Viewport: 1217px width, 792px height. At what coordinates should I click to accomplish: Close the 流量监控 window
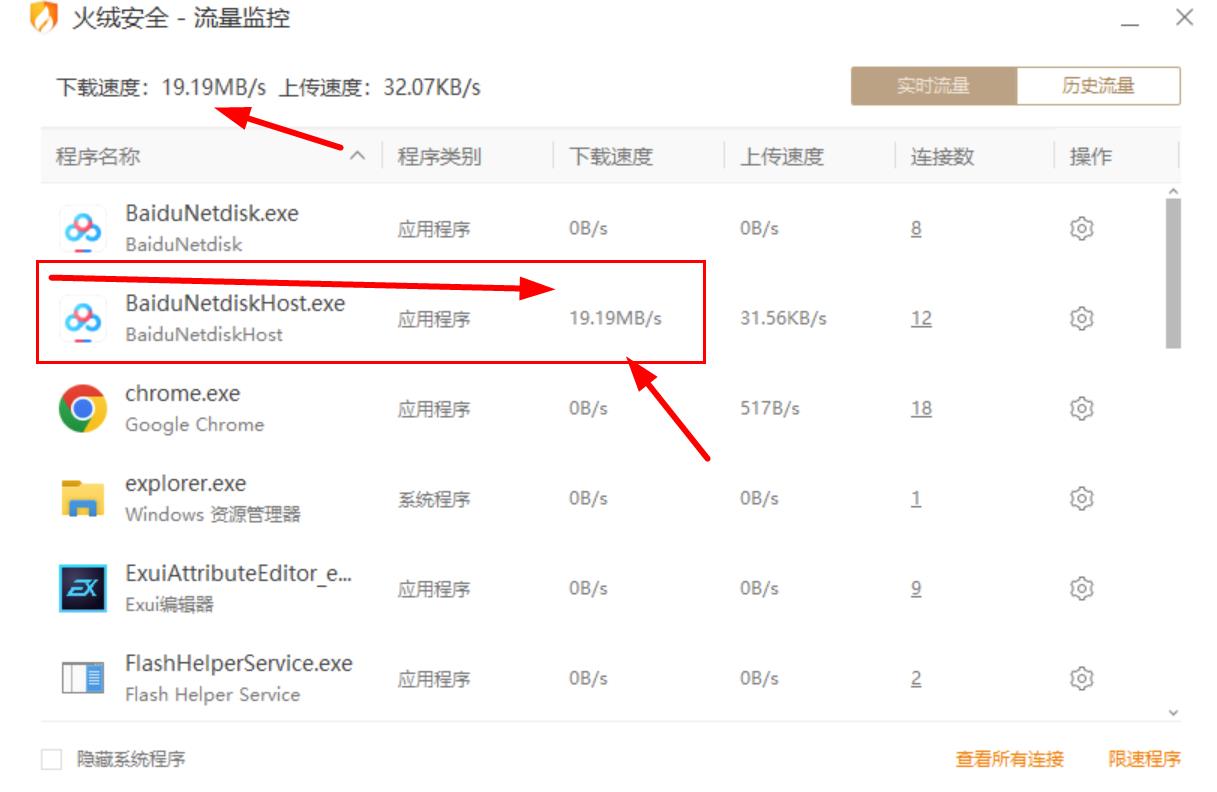(x=1185, y=17)
